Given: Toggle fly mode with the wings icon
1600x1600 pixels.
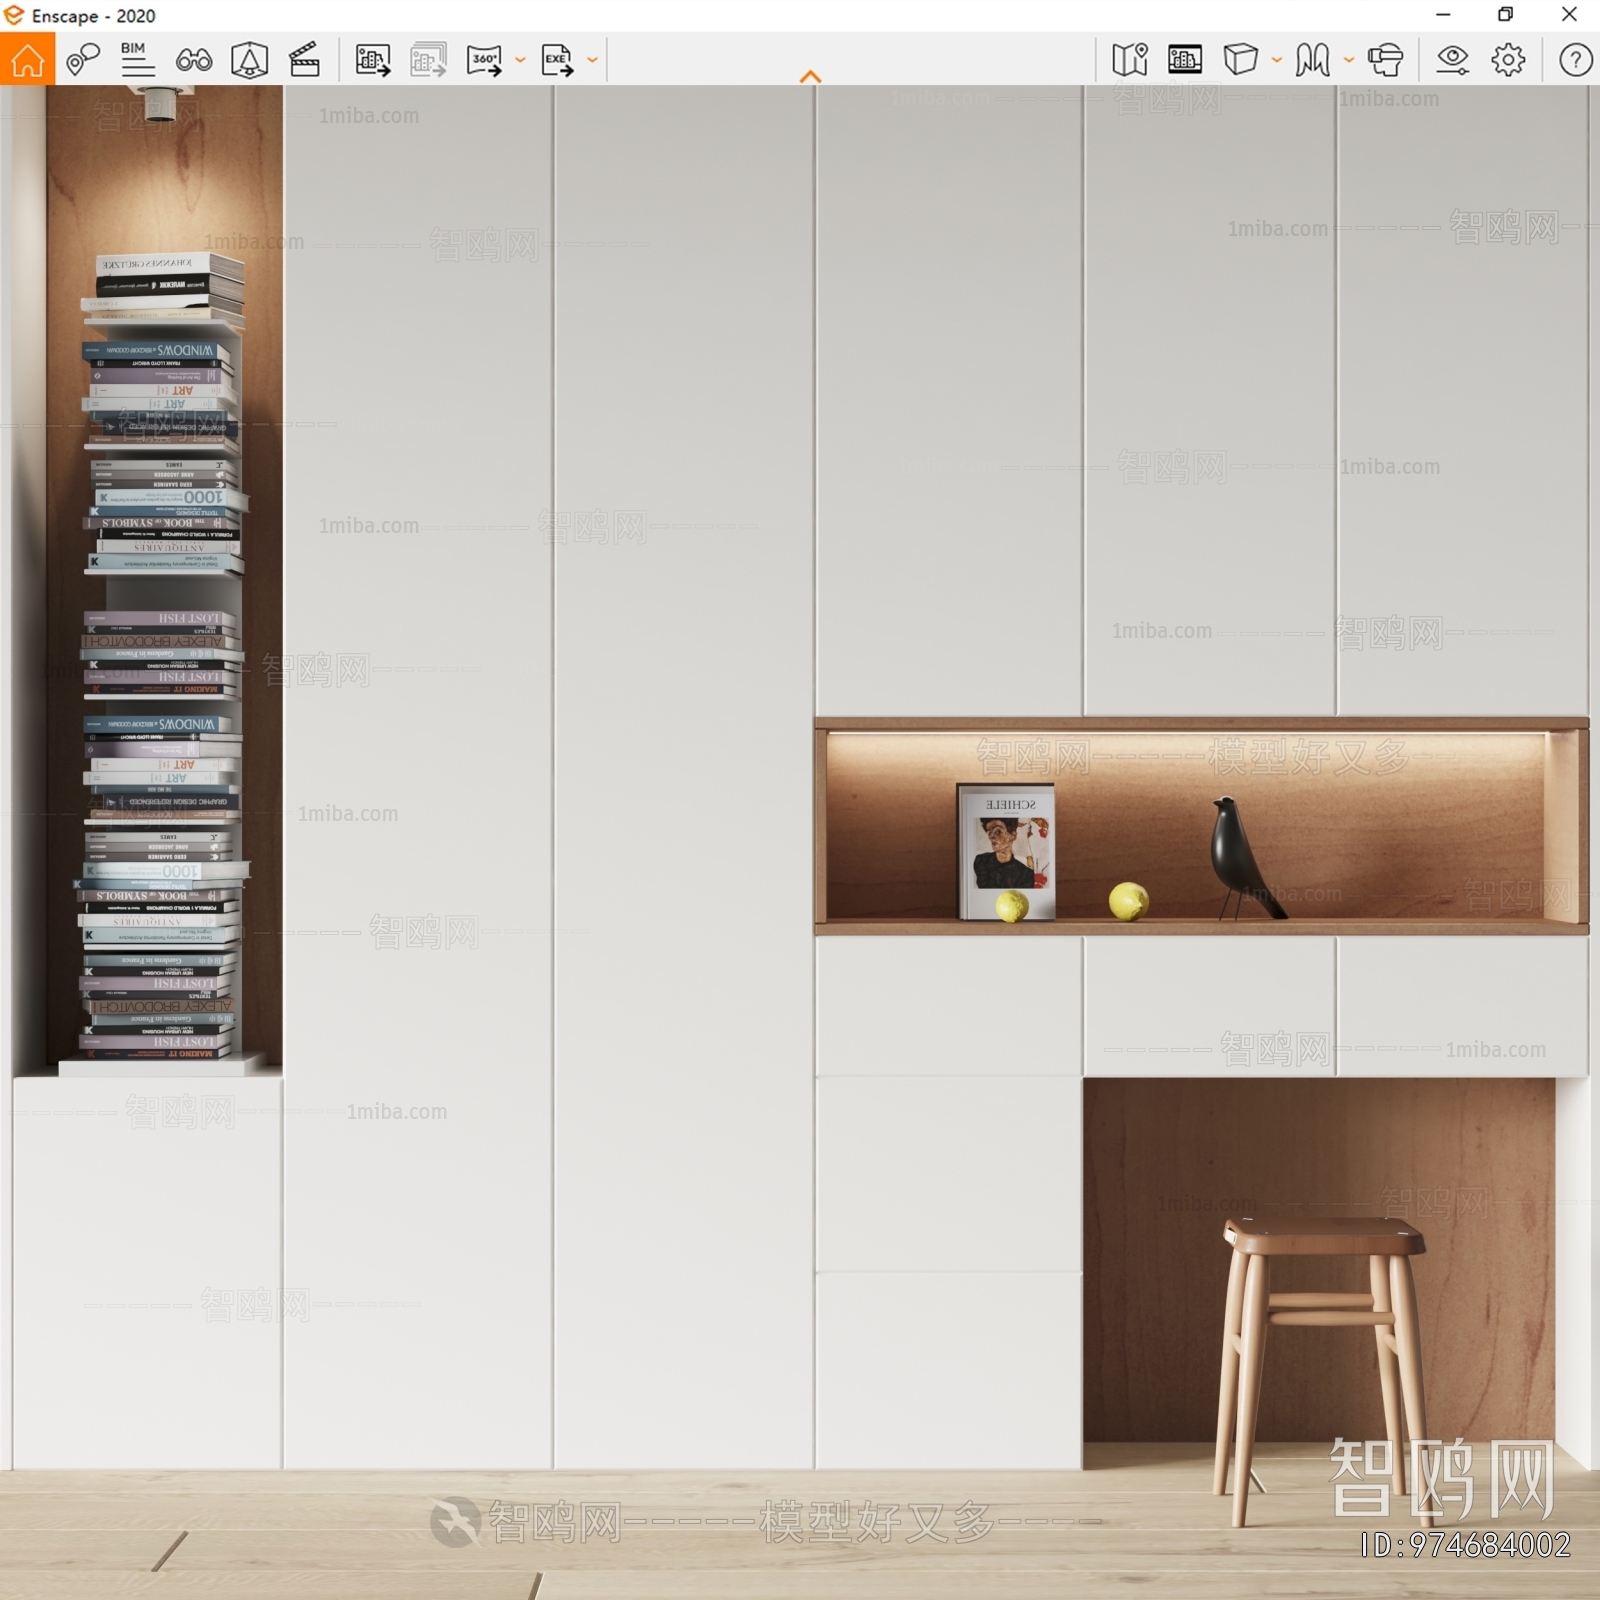Looking at the screenshot, I should tap(1312, 60).
